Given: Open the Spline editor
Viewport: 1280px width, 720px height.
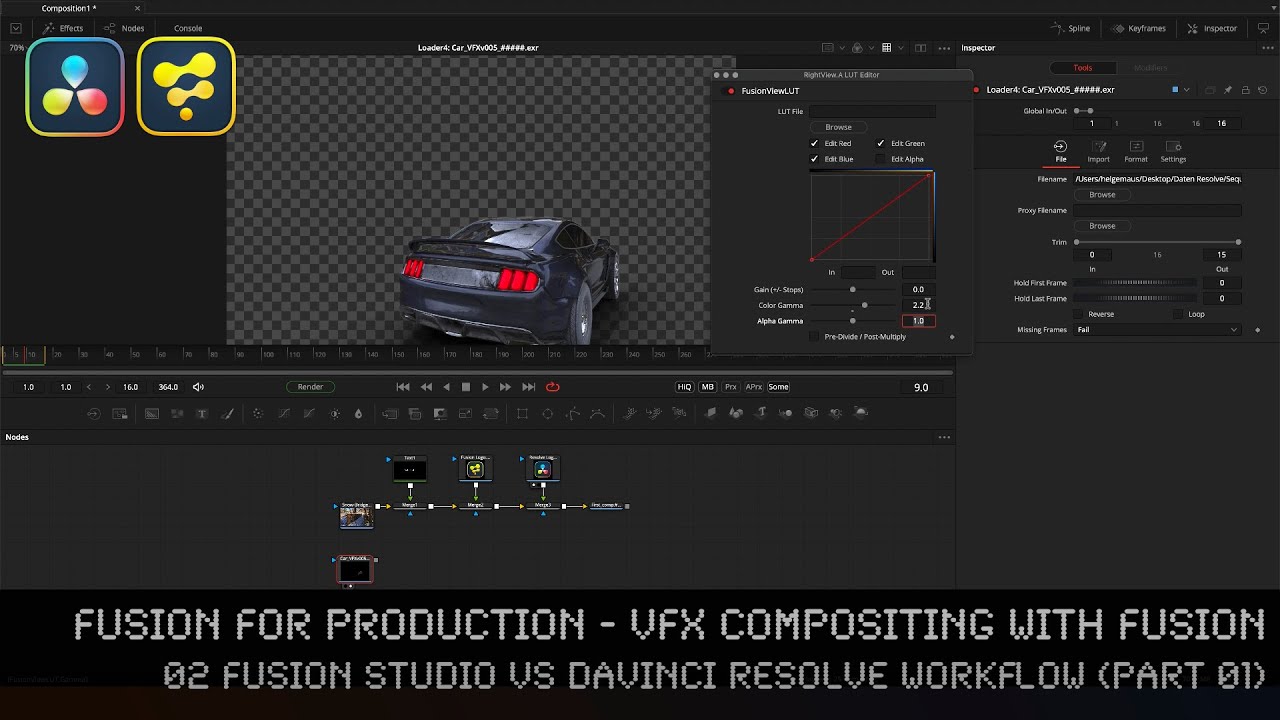Looking at the screenshot, I should 1071,28.
